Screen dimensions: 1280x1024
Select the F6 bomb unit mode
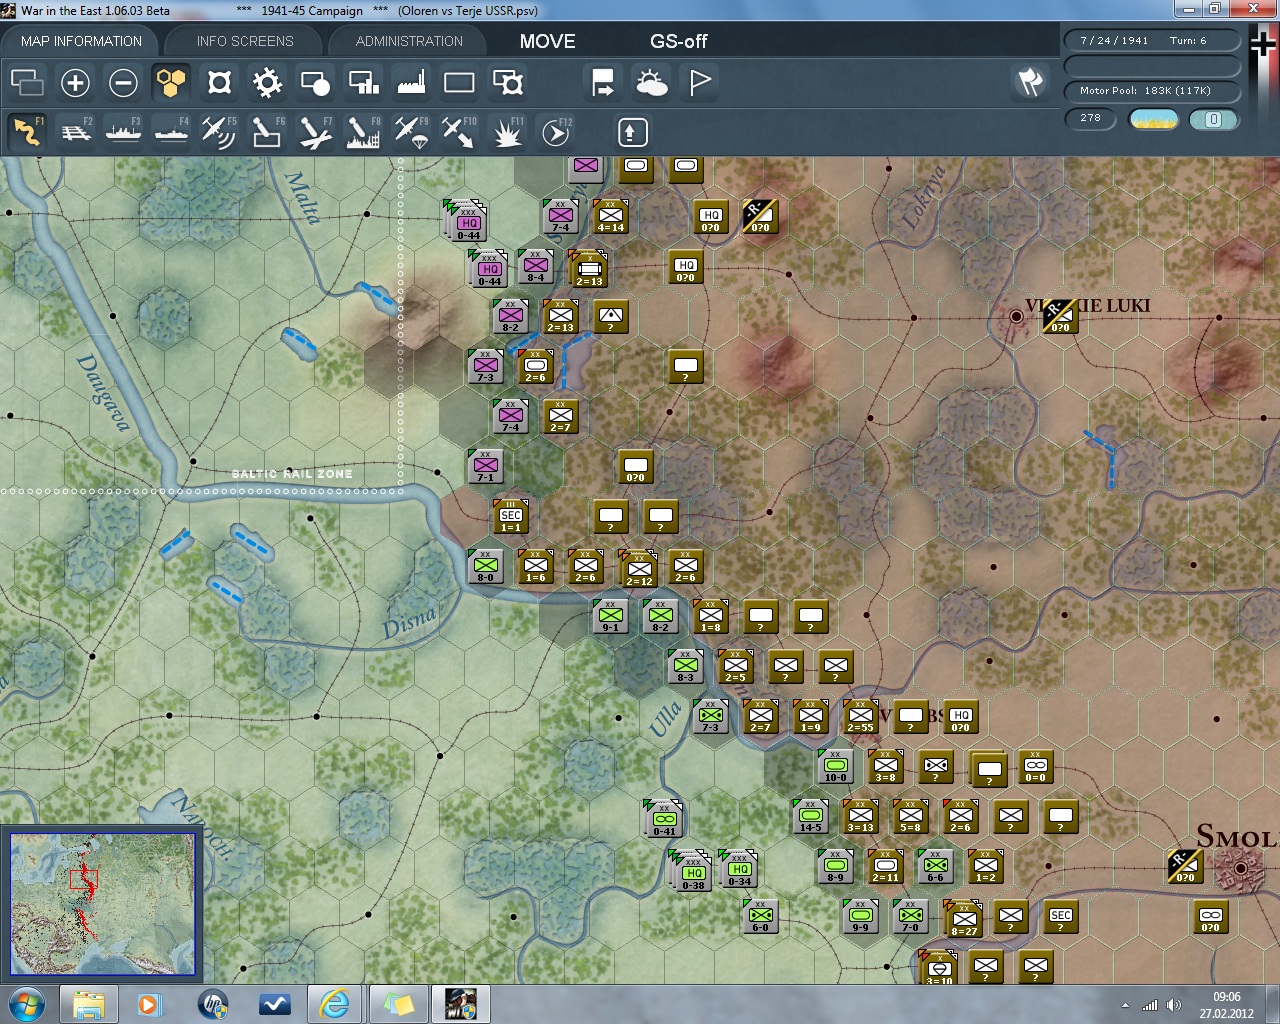(x=267, y=132)
